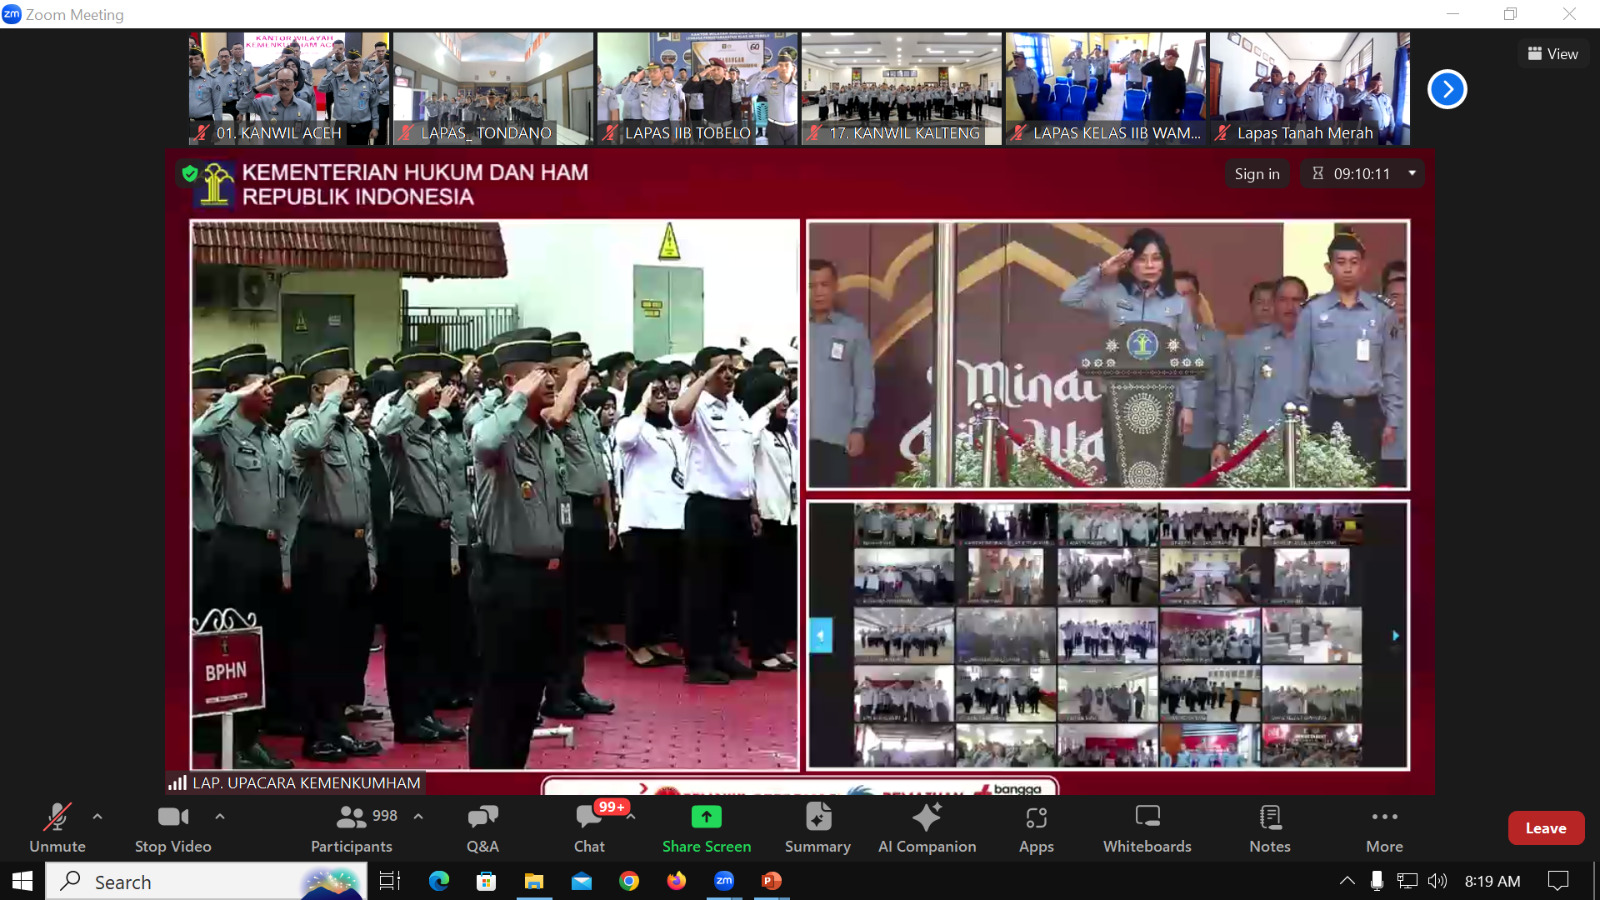Click Share Screen button

[706, 828]
